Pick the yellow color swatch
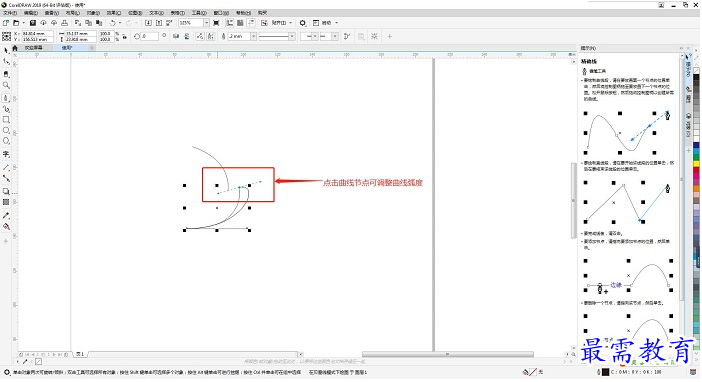The image size is (702, 382). pyautogui.click(x=697, y=164)
